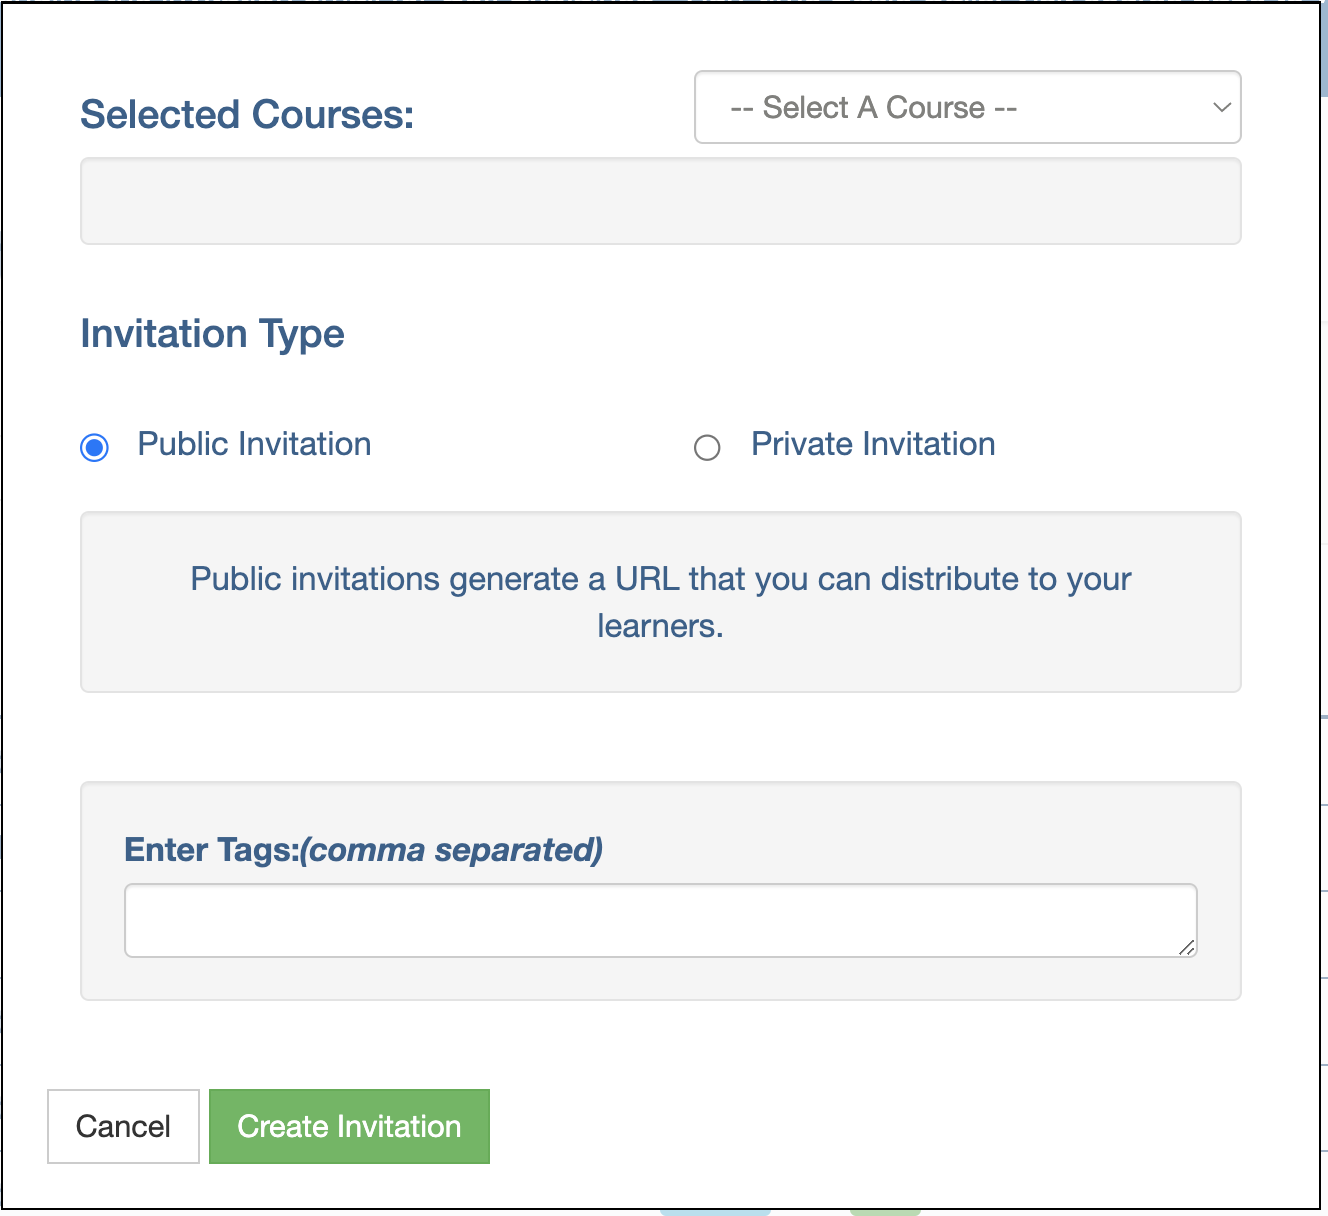Click the word 'learners.' in info box
The height and width of the screenshot is (1216, 1328).
point(660,626)
